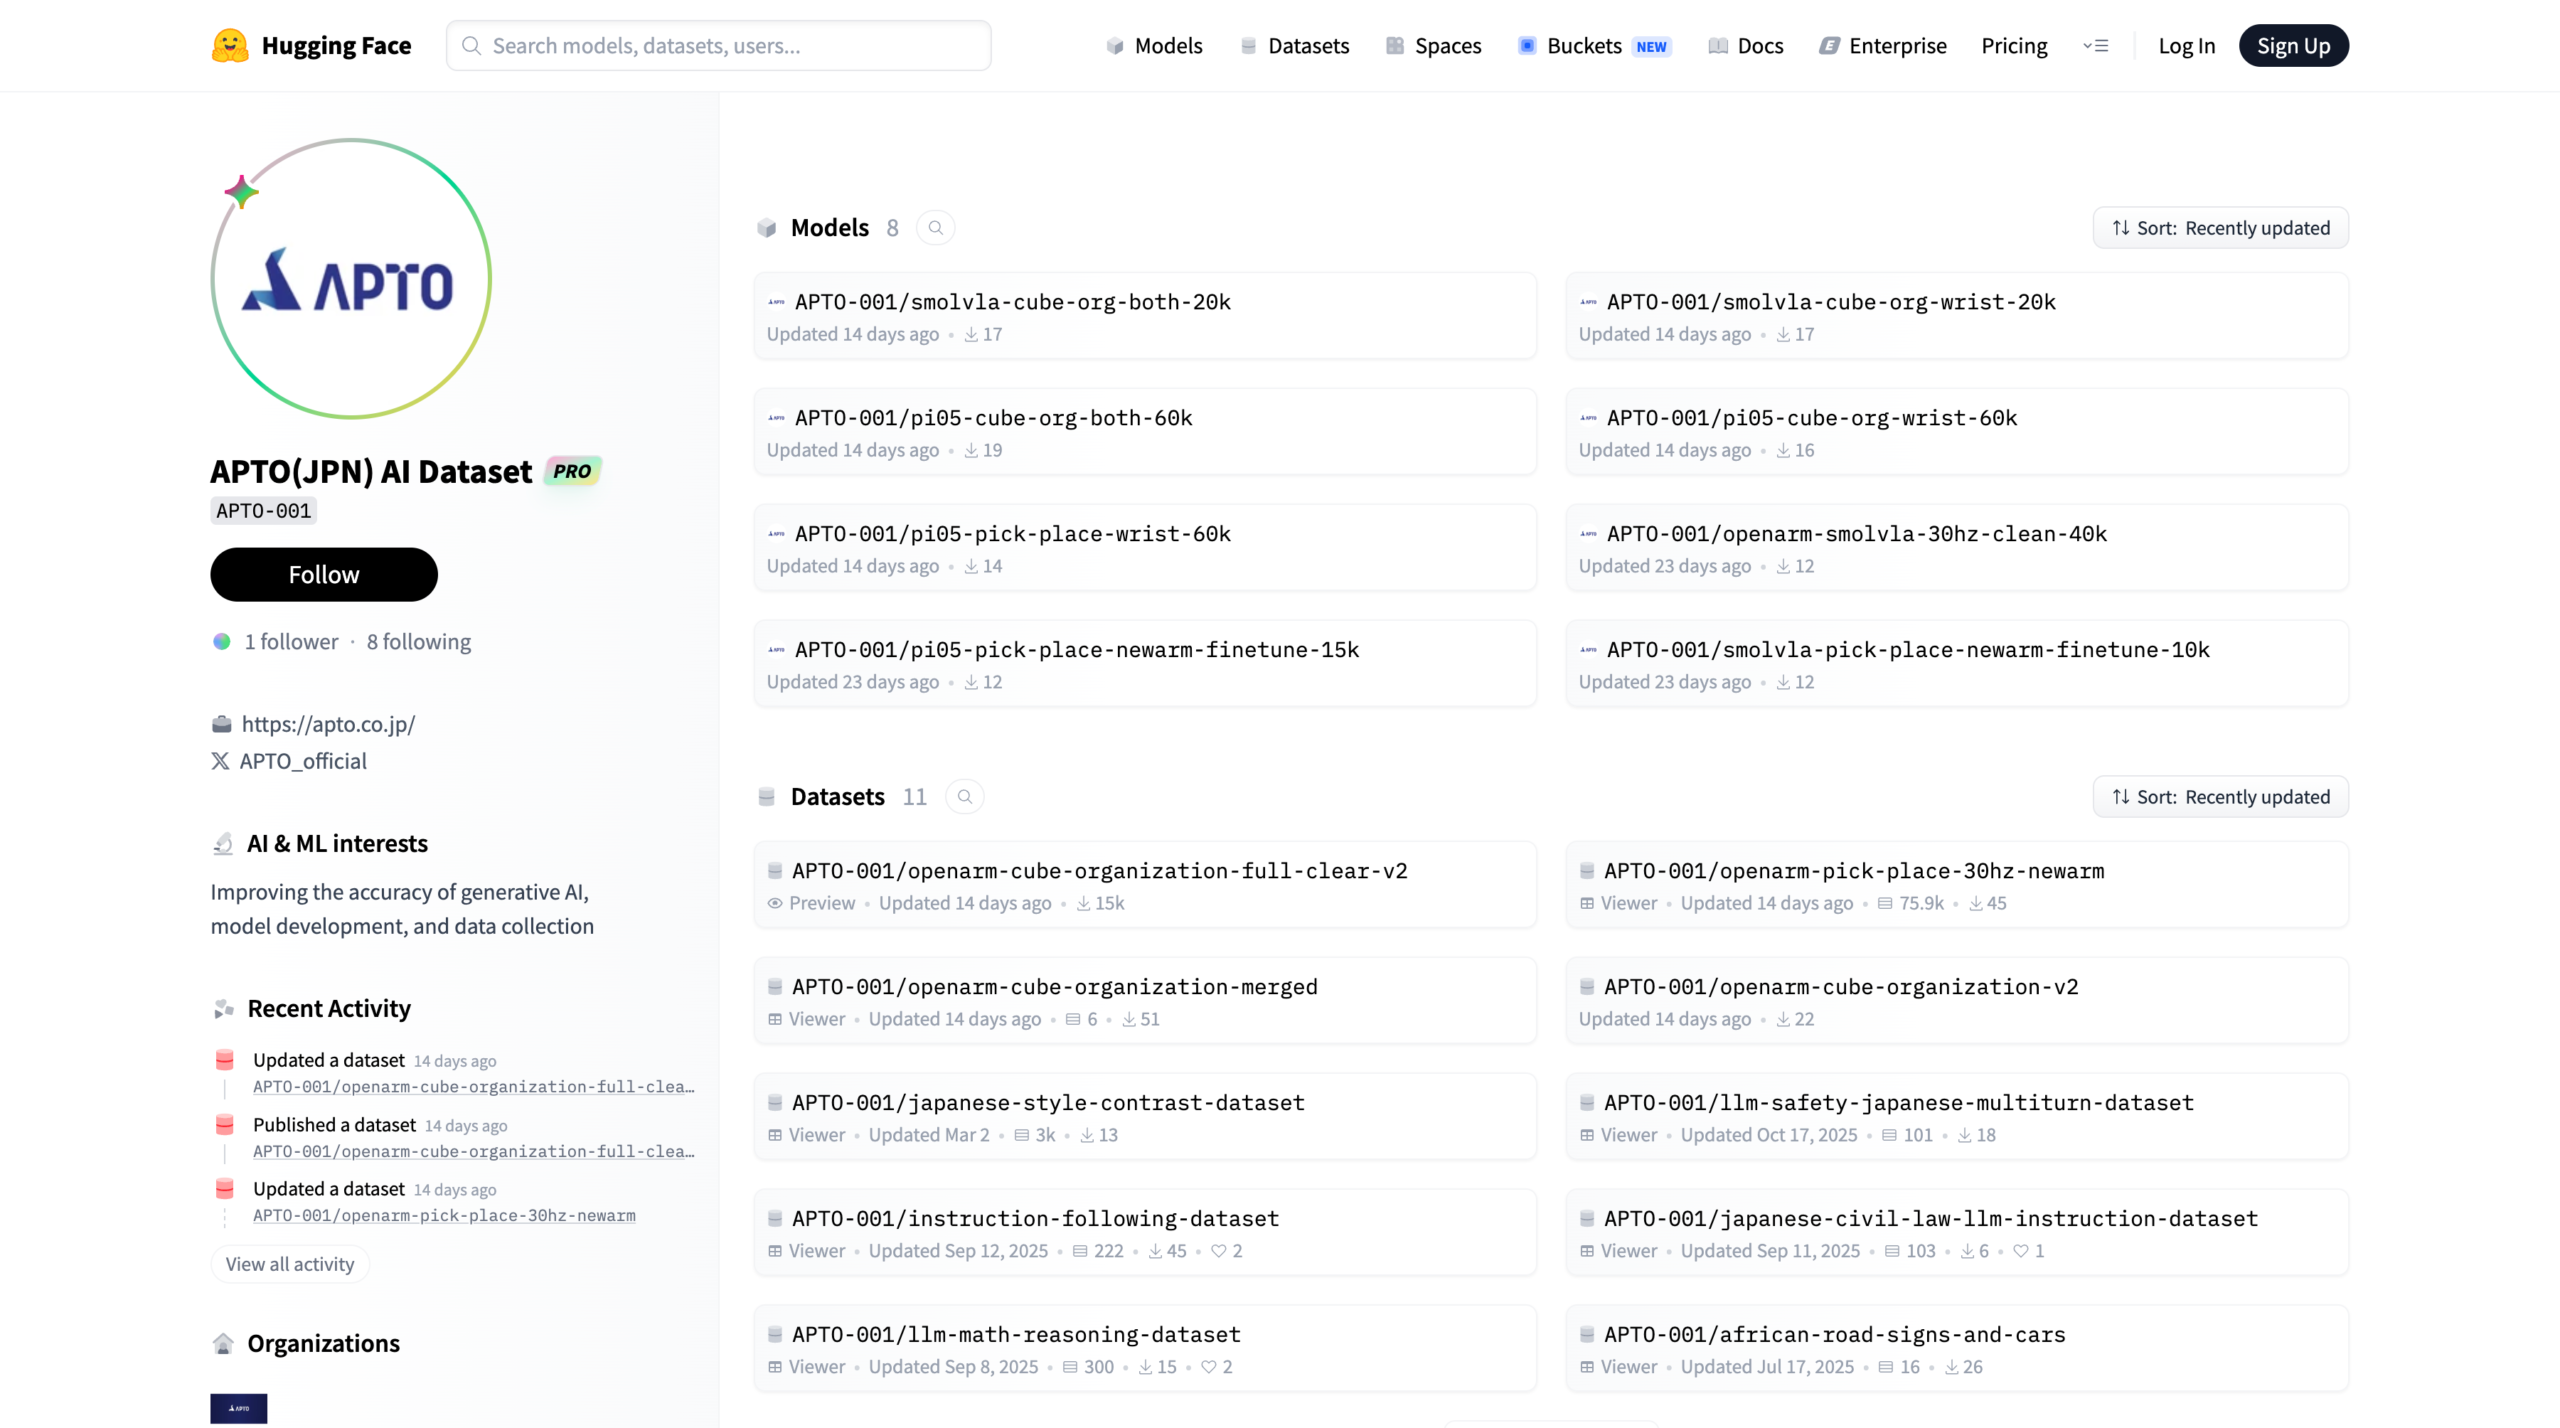Viewport: 2560px width, 1428px height.
Task: Open model smolvla-cube-org-wrist-20k
Action: 1956,316
